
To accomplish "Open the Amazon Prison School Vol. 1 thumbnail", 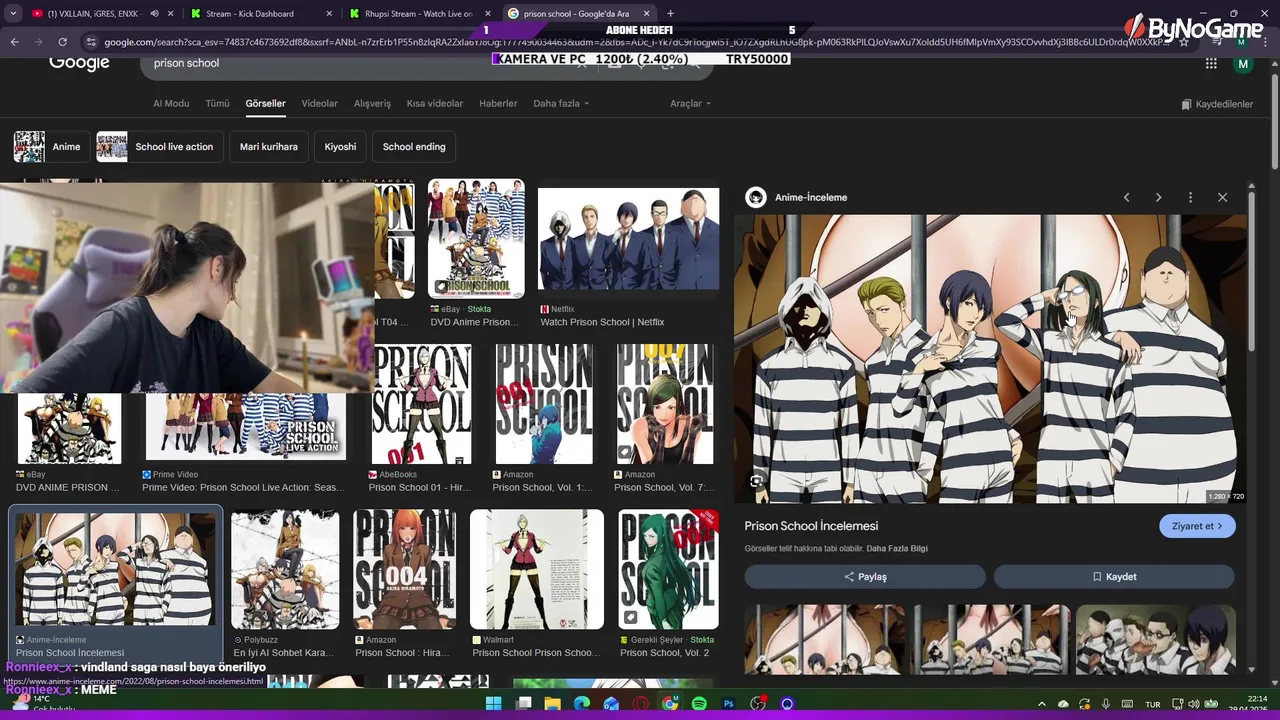I will [544, 404].
